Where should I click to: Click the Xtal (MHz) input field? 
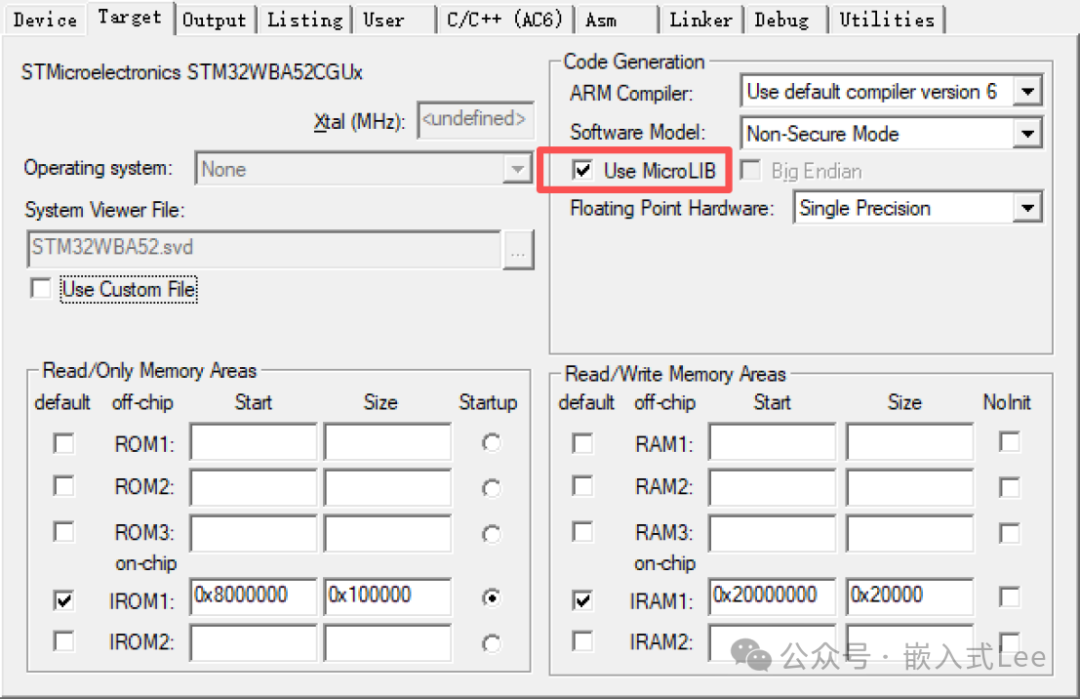click(x=475, y=120)
